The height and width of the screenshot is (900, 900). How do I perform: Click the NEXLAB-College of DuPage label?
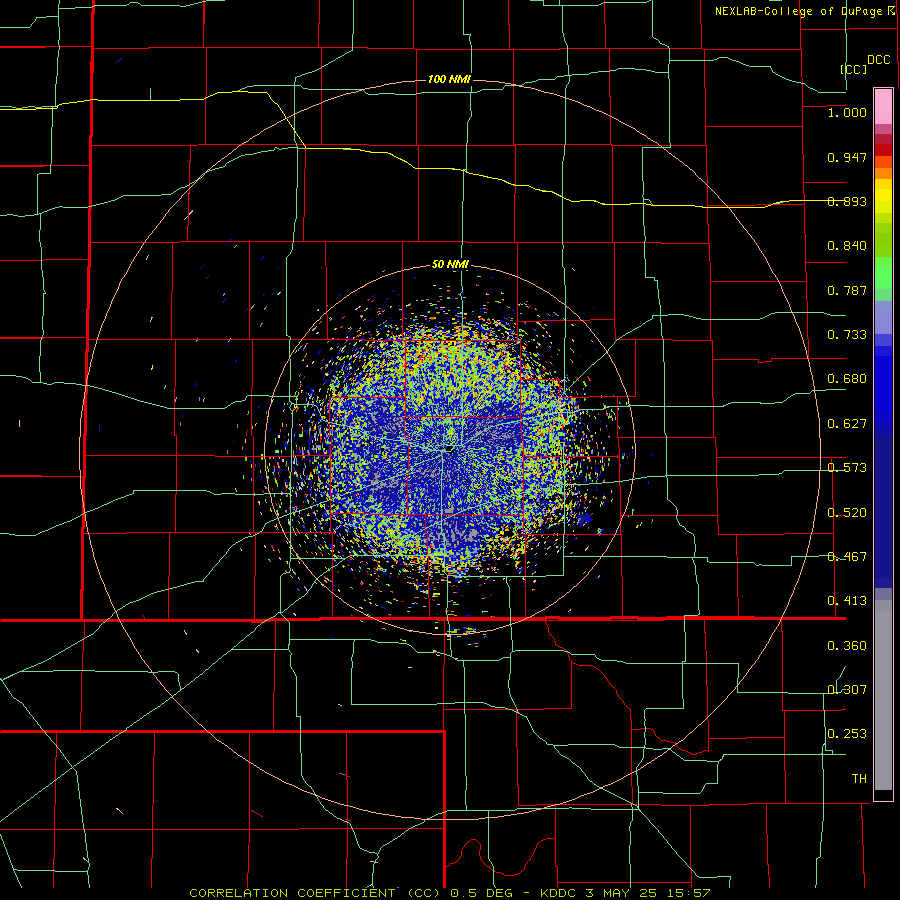798,11
